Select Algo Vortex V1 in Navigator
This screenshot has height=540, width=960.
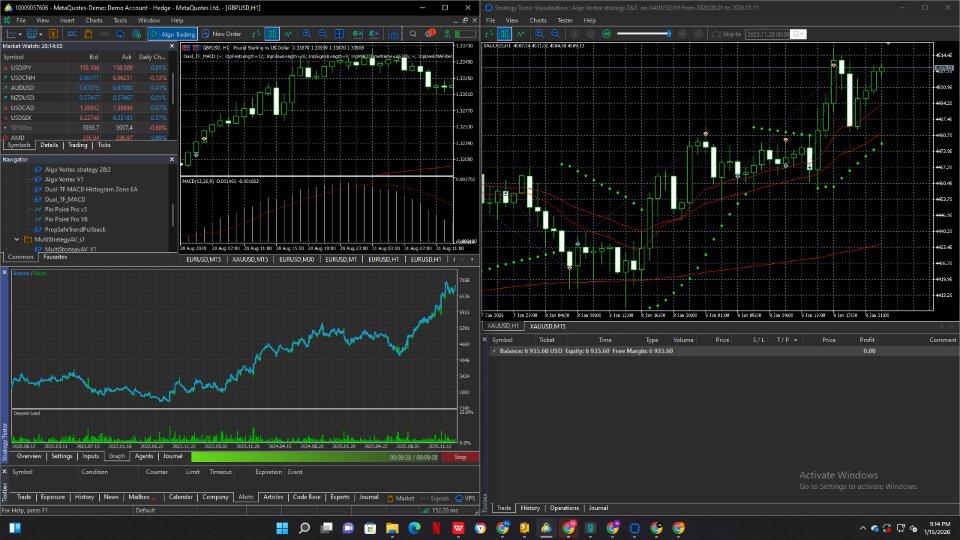64,179
